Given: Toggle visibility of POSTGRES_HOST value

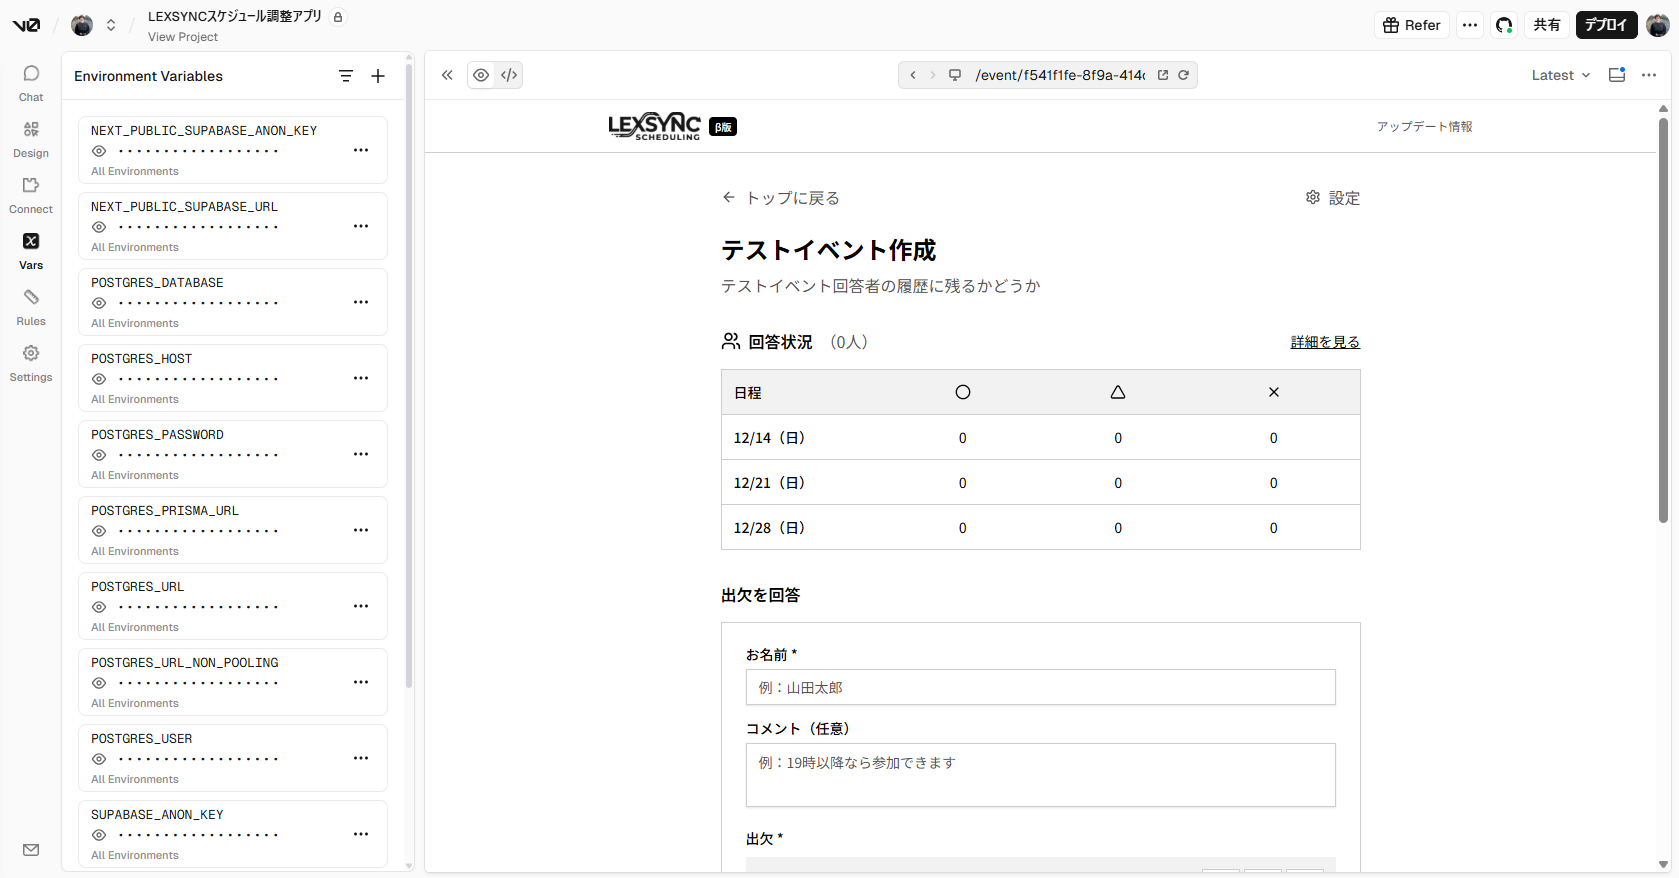Looking at the screenshot, I should point(99,379).
